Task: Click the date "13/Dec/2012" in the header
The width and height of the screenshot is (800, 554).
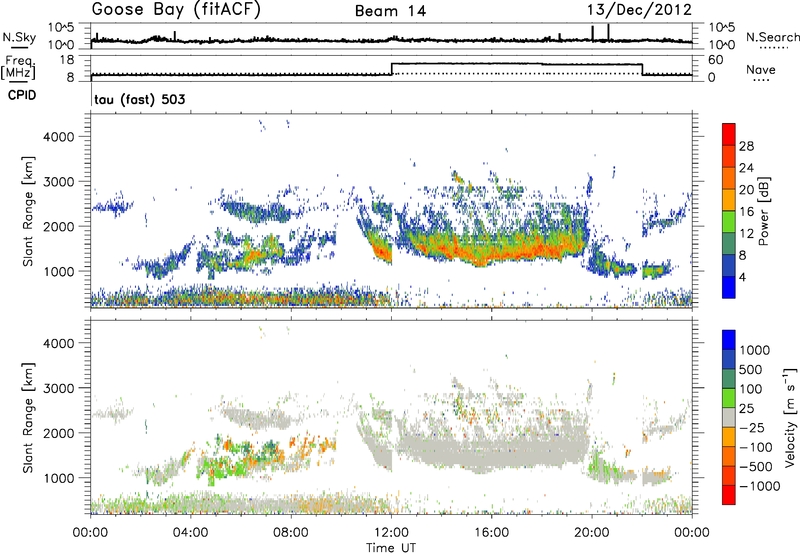Action: [639, 10]
